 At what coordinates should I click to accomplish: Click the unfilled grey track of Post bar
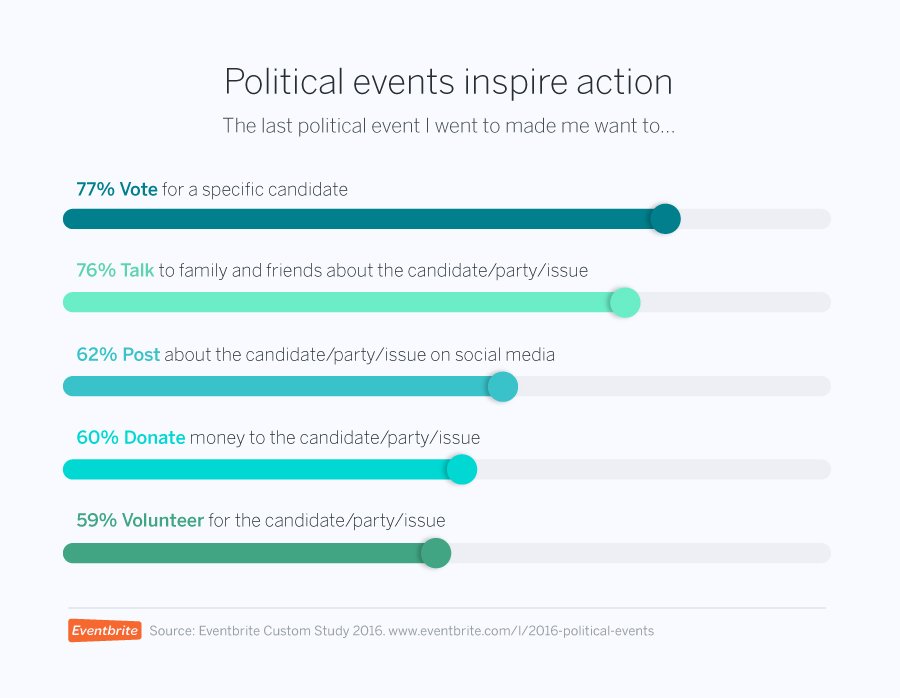[674, 386]
